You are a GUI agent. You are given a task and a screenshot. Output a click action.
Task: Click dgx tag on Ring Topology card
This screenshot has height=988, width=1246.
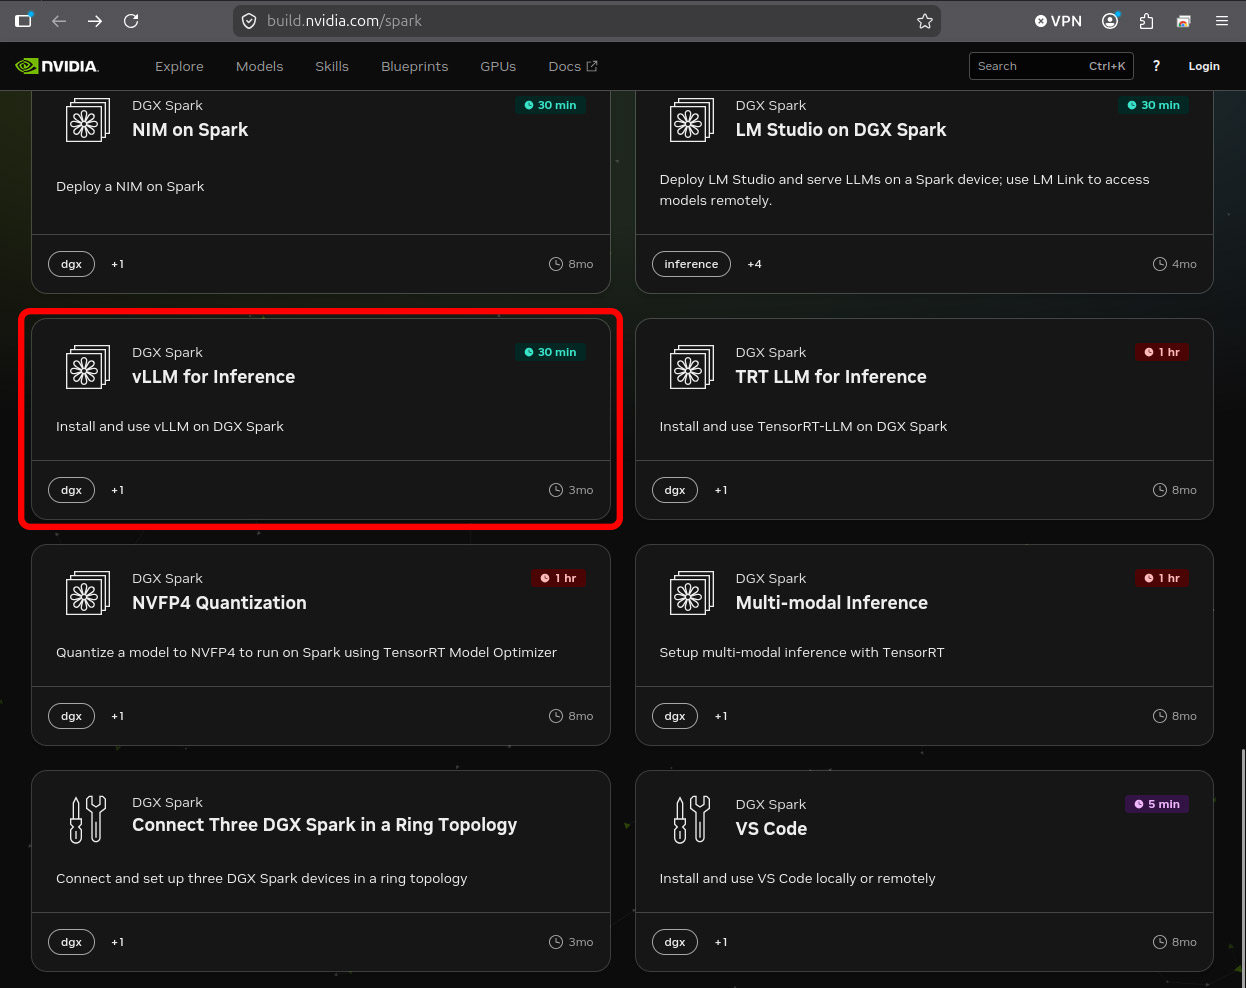[71, 942]
